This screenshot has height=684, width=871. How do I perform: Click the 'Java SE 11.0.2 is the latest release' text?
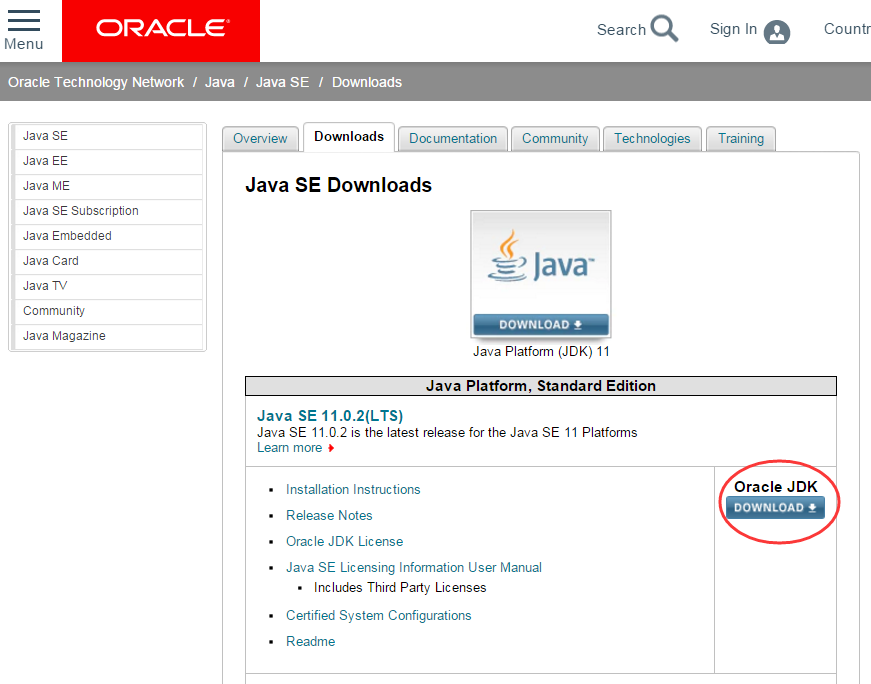coord(447,432)
